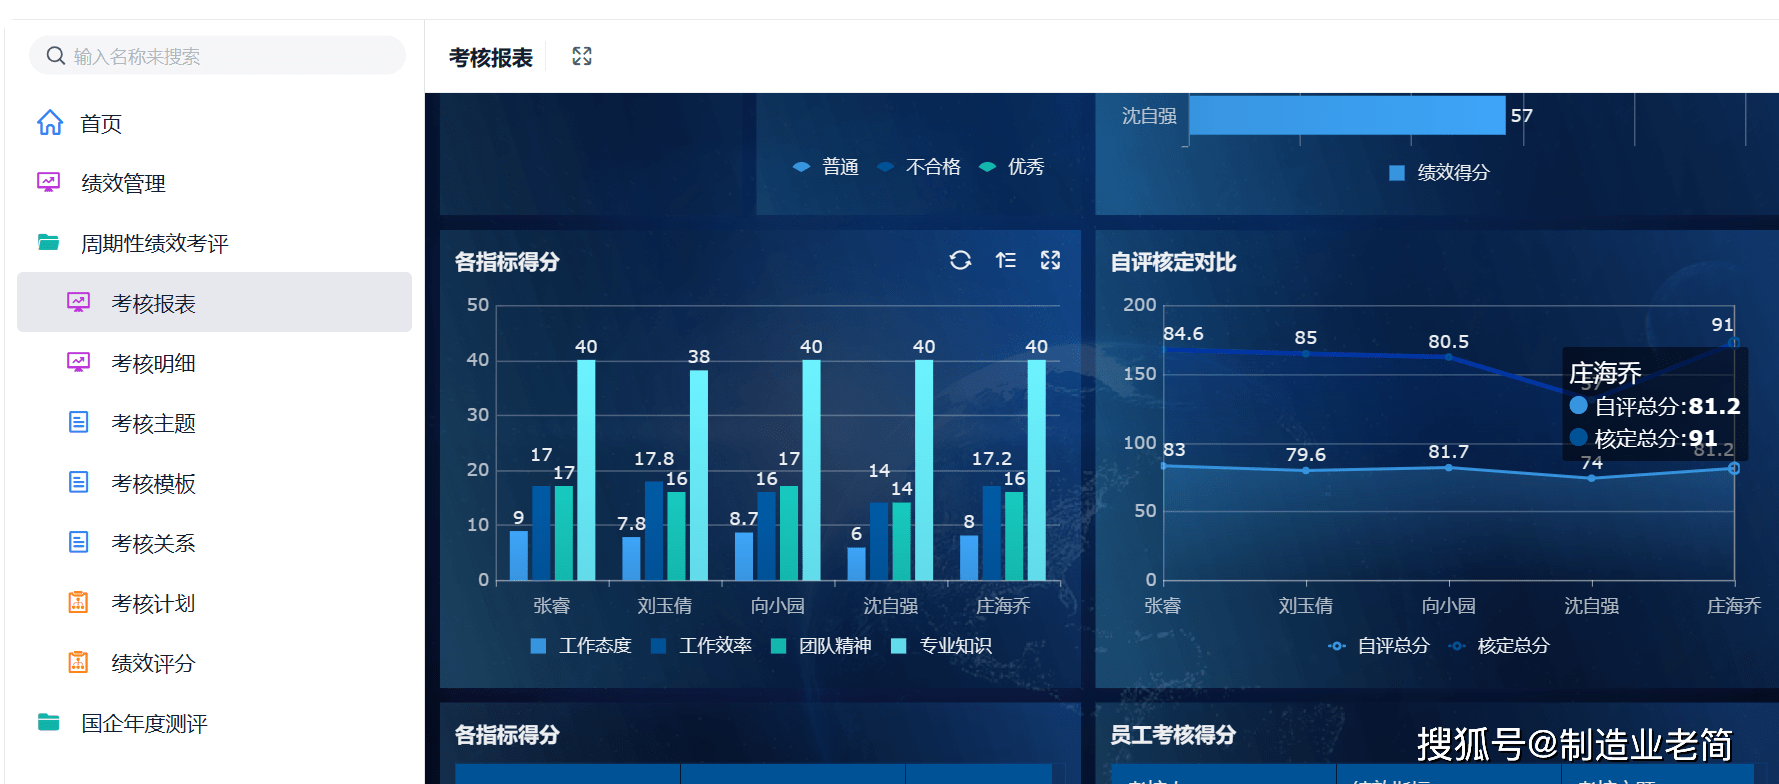This screenshot has width=1779, height=784.
Task: Open the 首页 home icon
Action: pyautogui.click(x=50, y=122)
